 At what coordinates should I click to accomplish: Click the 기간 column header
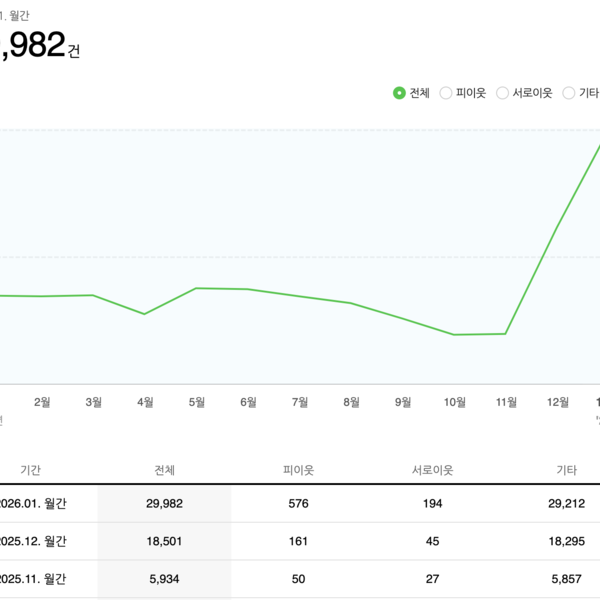point(31,470)
